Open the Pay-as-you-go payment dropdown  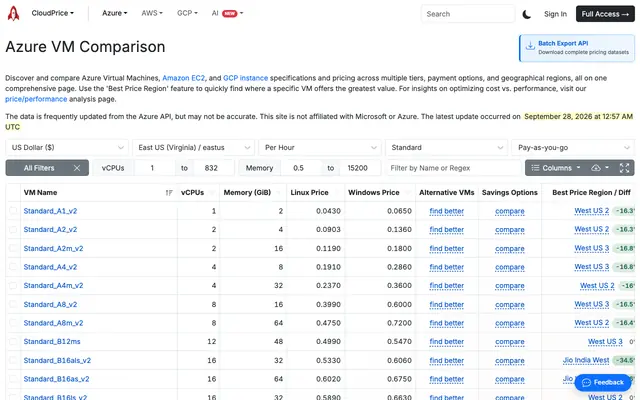[x=573, y=147]
